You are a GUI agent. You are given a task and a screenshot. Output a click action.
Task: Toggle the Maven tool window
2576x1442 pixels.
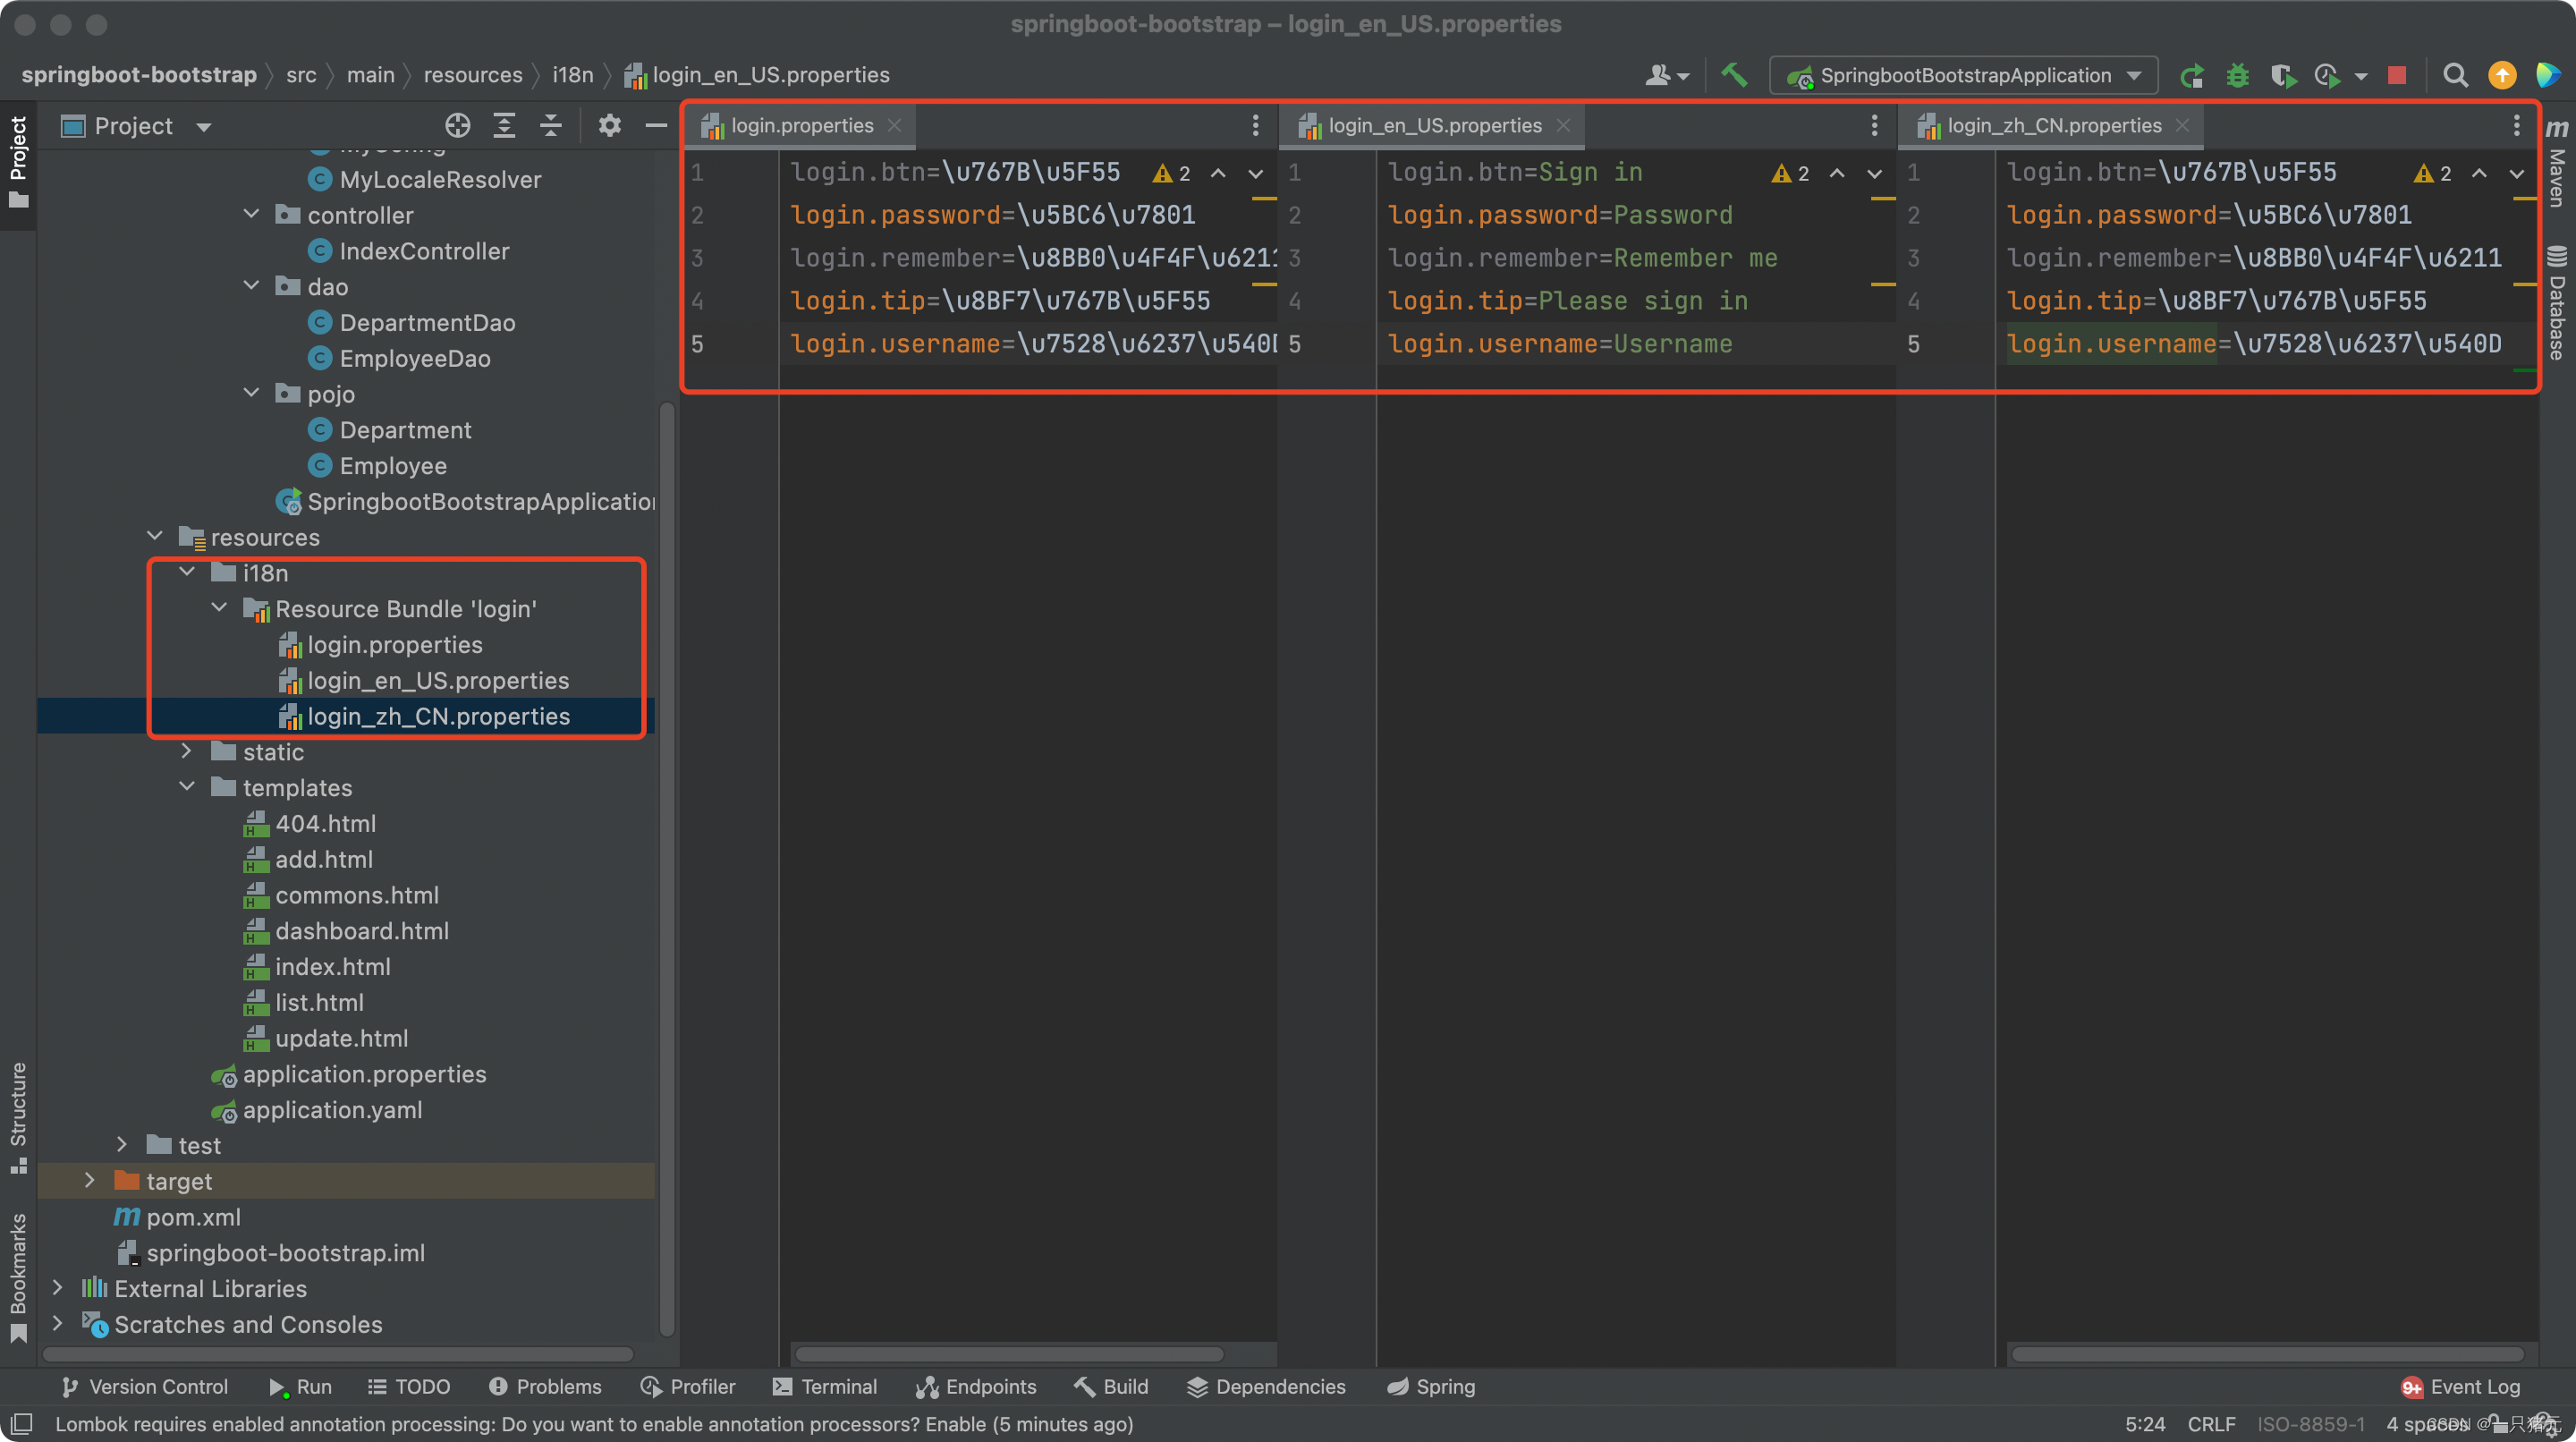click(x=2556, y=165)
